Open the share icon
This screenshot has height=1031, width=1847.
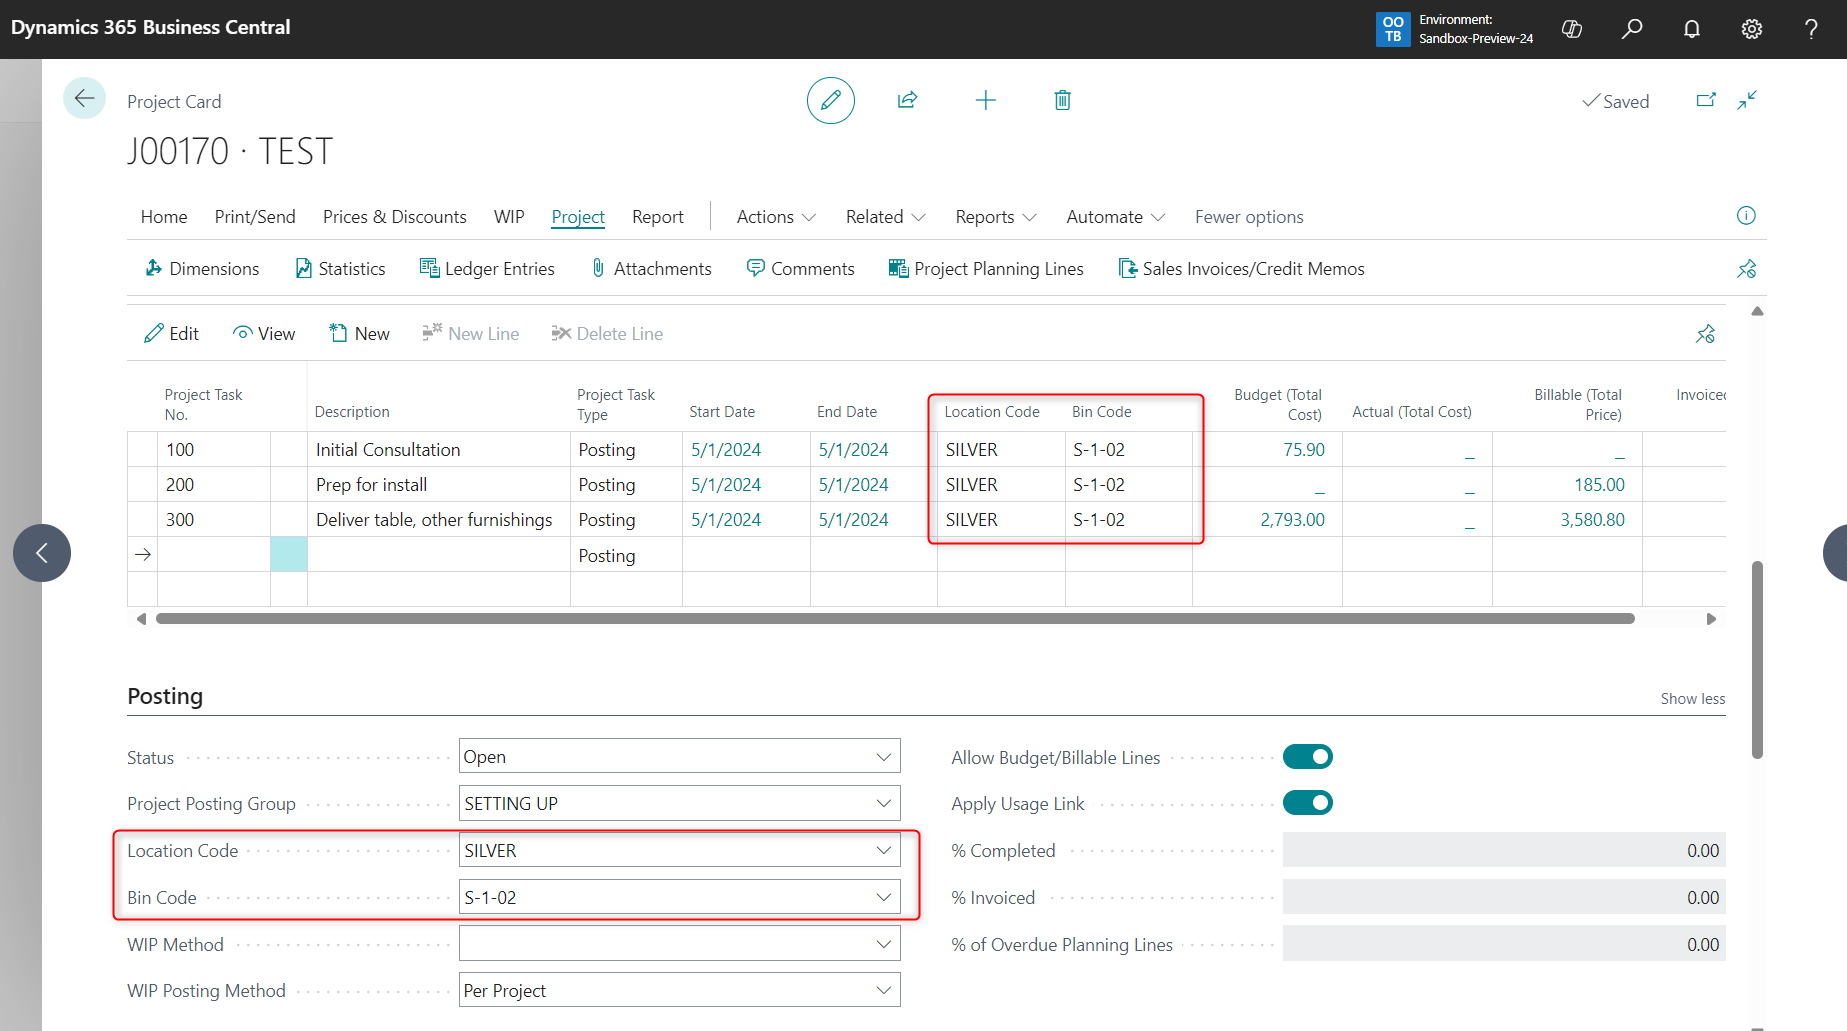click(907, 100)
